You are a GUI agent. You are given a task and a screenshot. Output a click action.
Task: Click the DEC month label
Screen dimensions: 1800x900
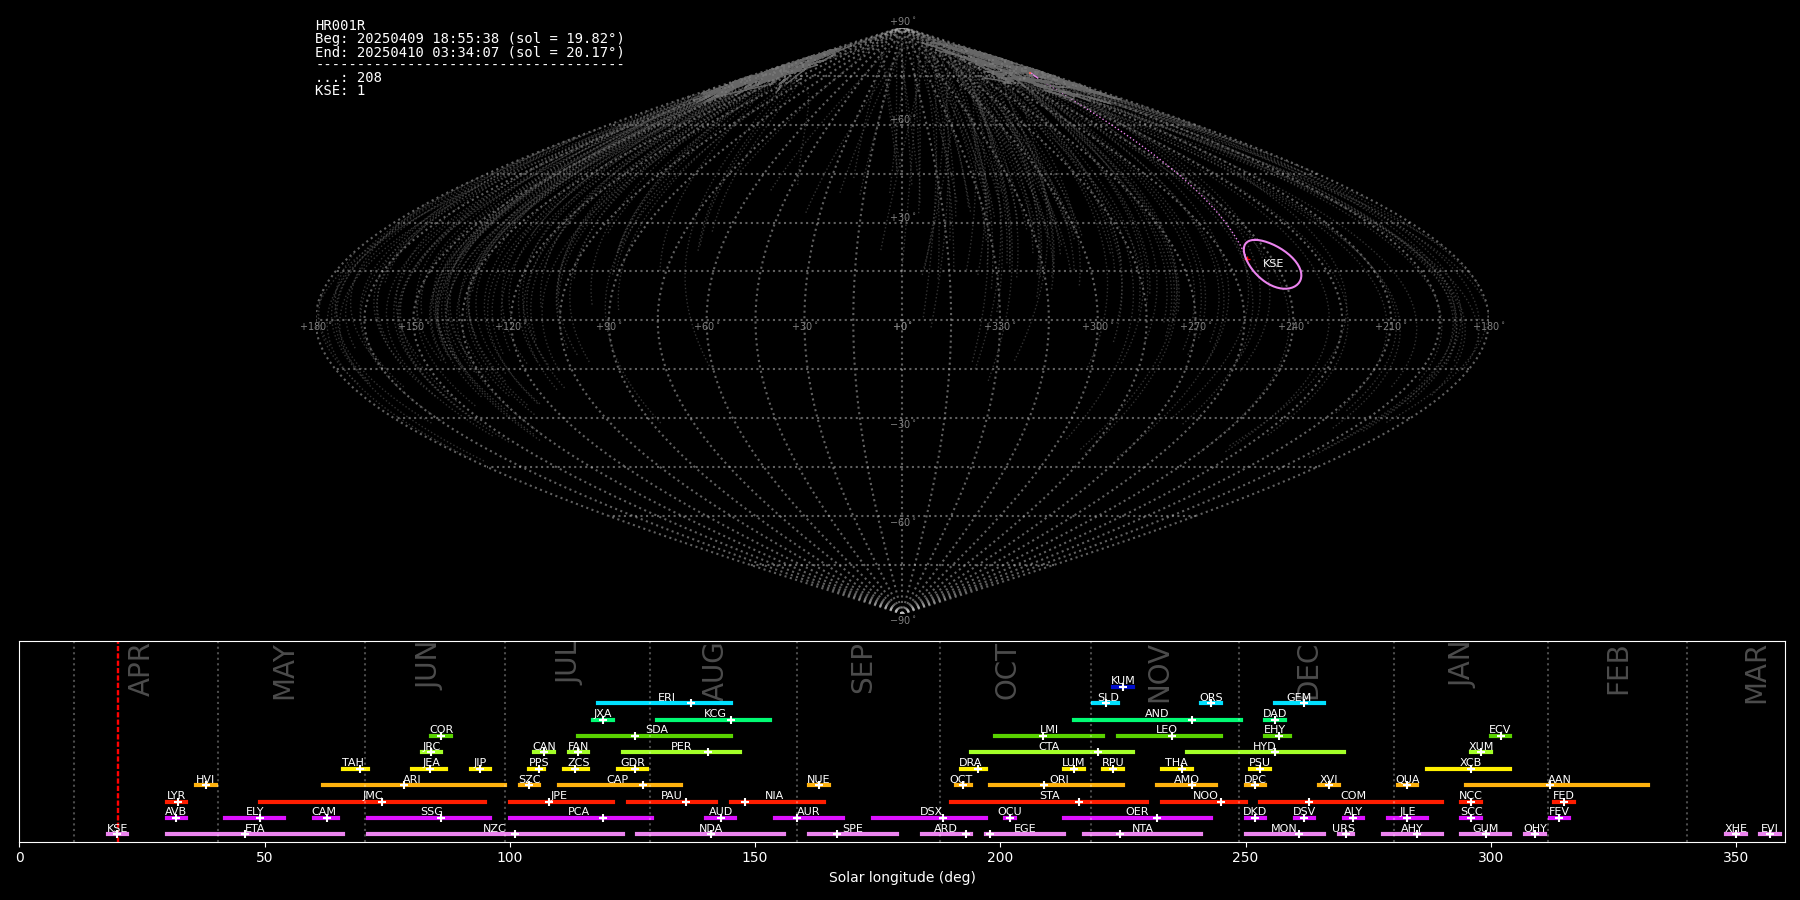pos(1308,672)
